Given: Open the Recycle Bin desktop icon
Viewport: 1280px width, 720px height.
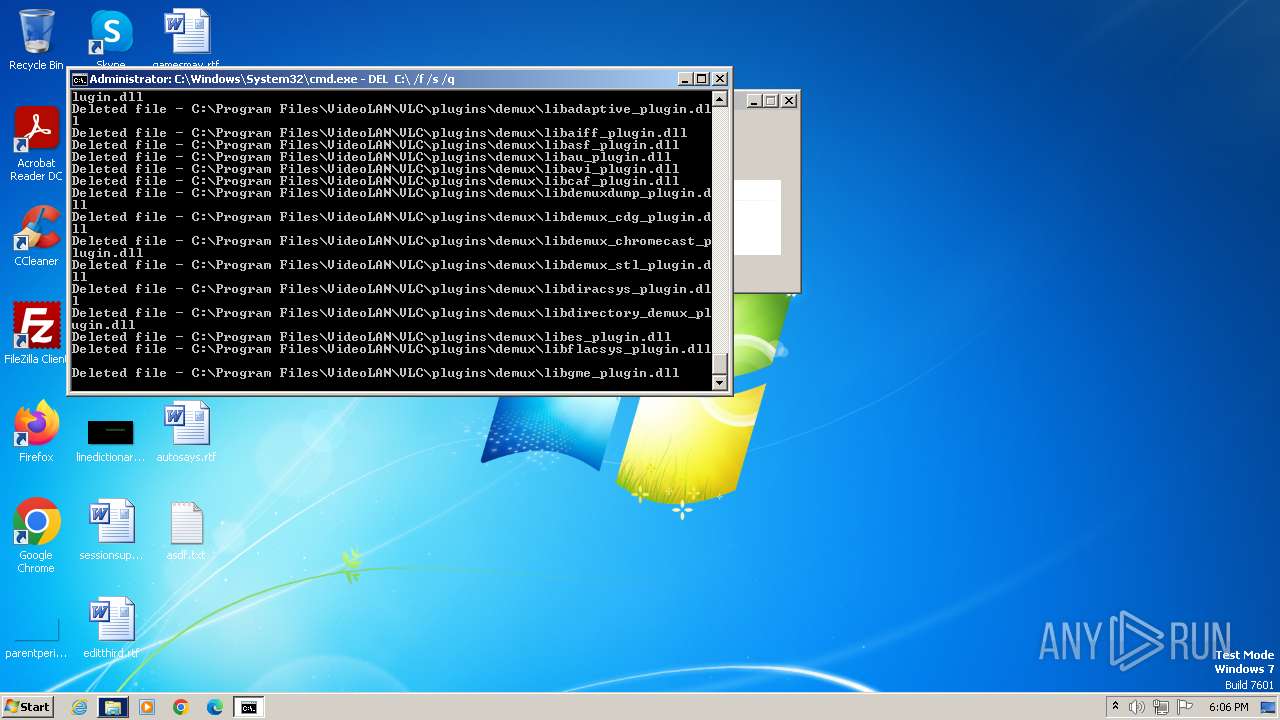Looking at the screenshot, I should click(36, 40).
